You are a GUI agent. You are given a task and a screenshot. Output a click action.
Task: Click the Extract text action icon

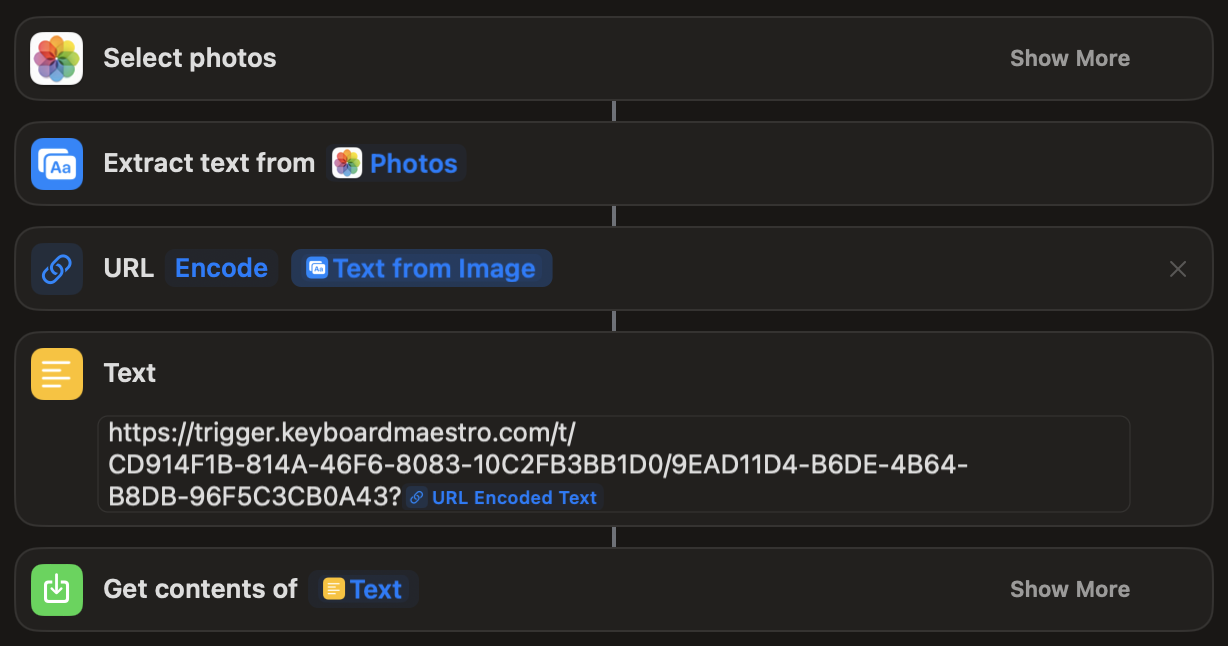click(57, 164)
